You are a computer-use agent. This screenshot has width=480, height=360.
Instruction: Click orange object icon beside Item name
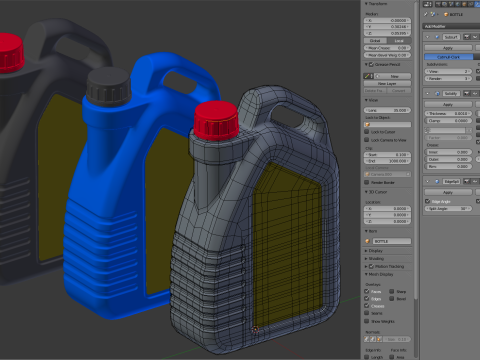point(368,241)
